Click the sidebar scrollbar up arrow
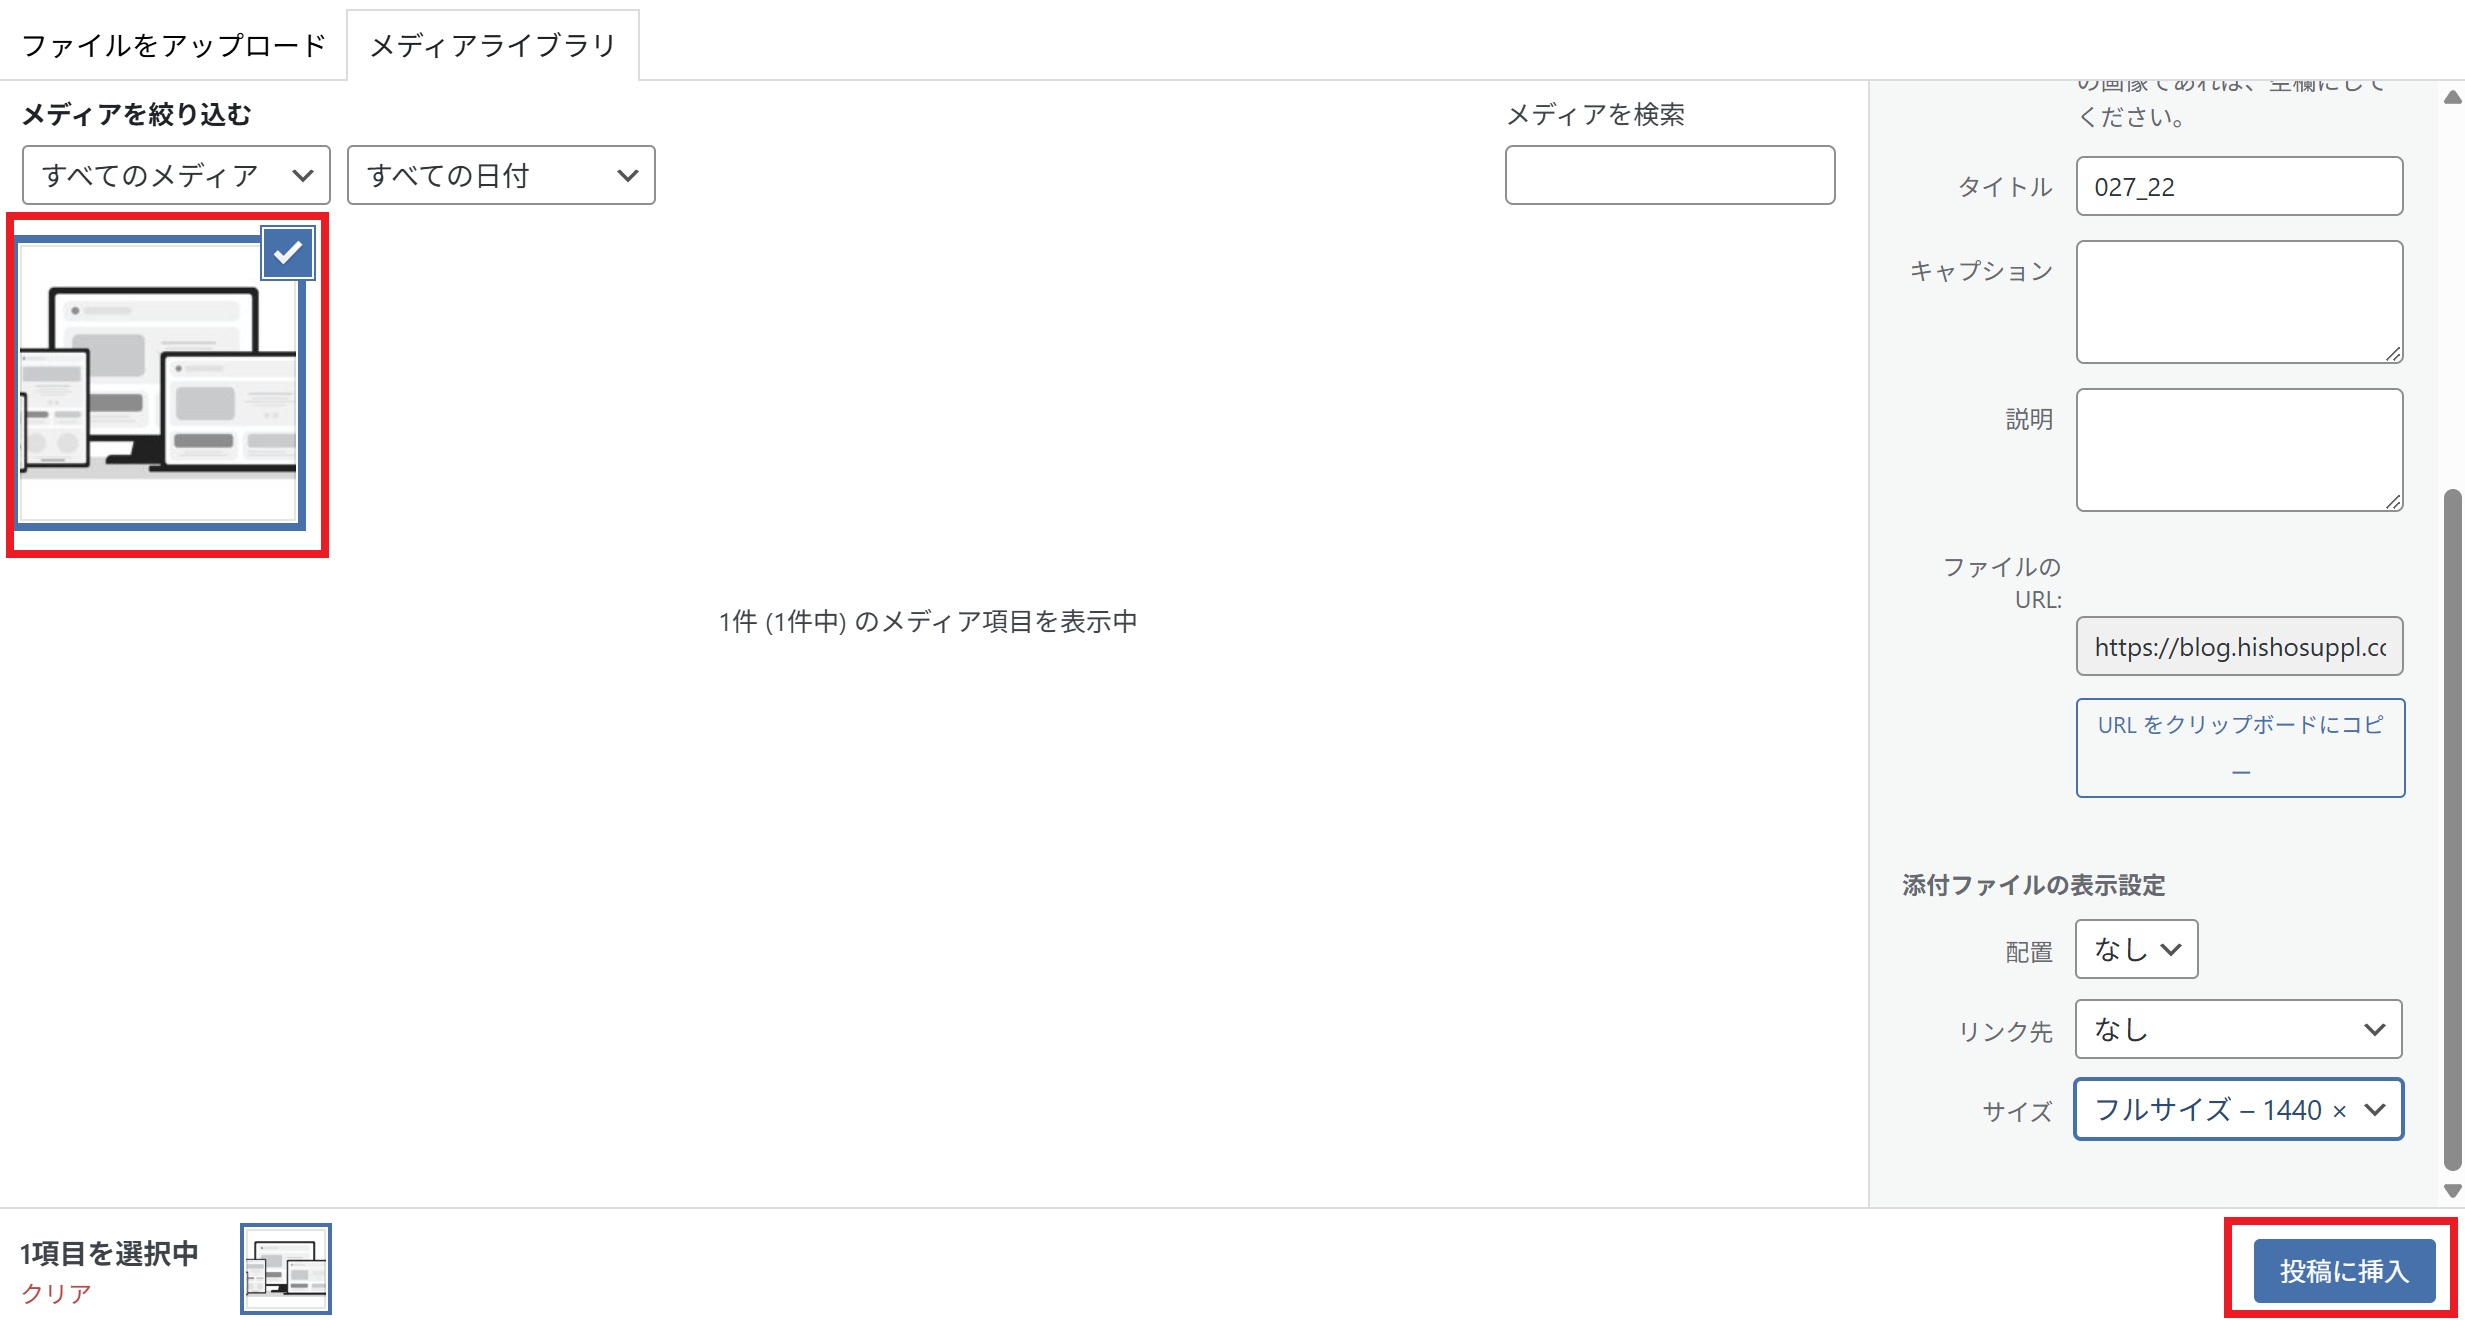Image resolution: width=2465 pixels, height=1320 pixels. tap(2452, 98)
